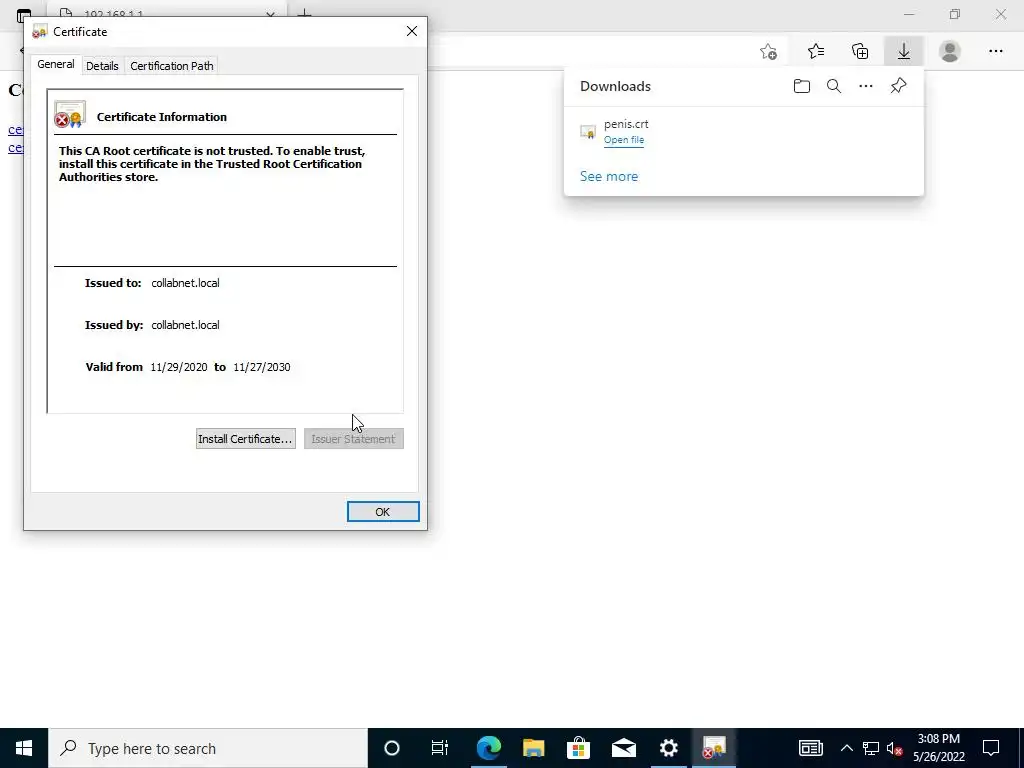
Task: Confirm the Certificate dialog with OK
Action: tap(383, 512)
